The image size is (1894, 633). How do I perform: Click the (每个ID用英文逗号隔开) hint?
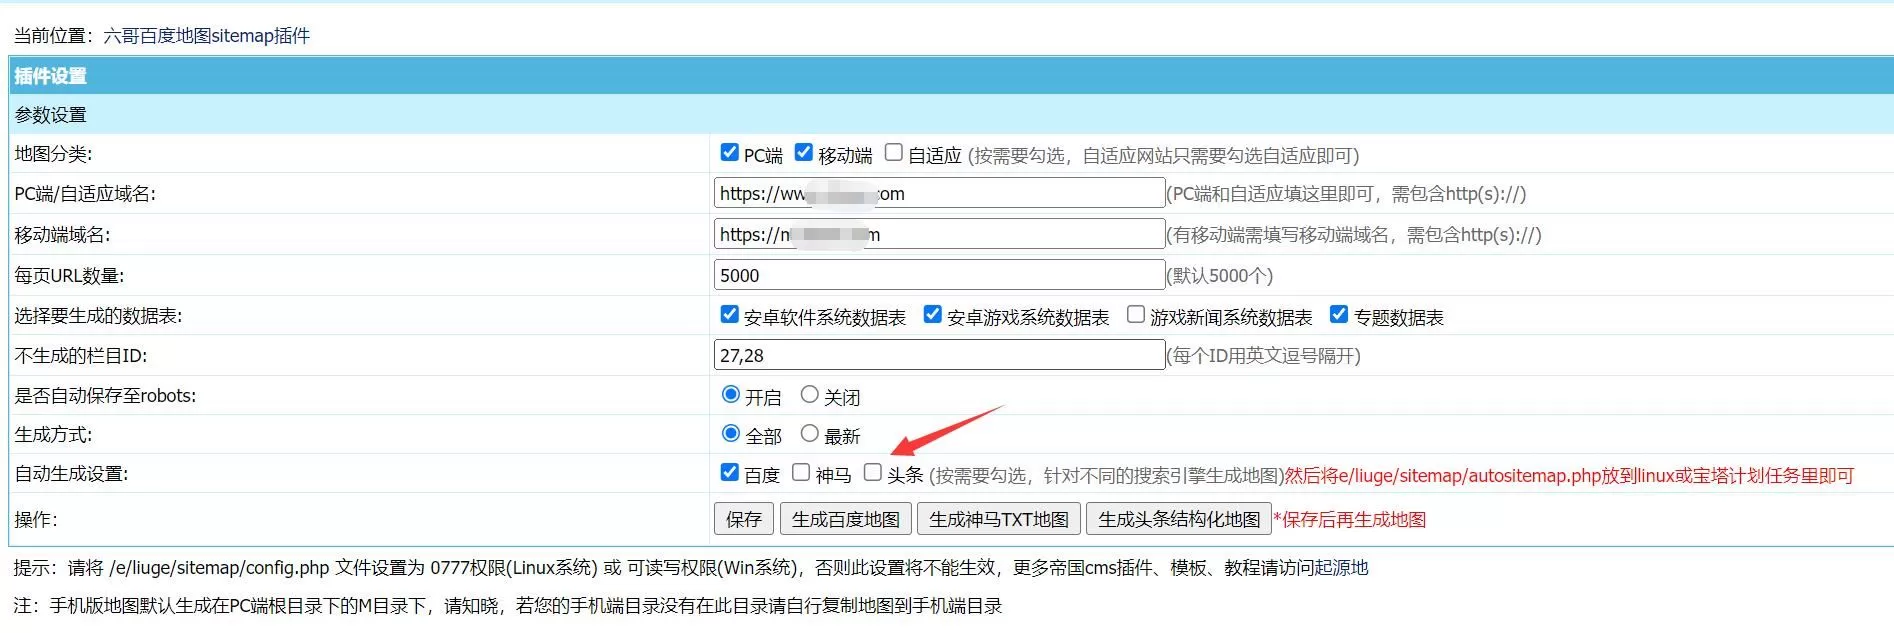tap(1264, 356)
